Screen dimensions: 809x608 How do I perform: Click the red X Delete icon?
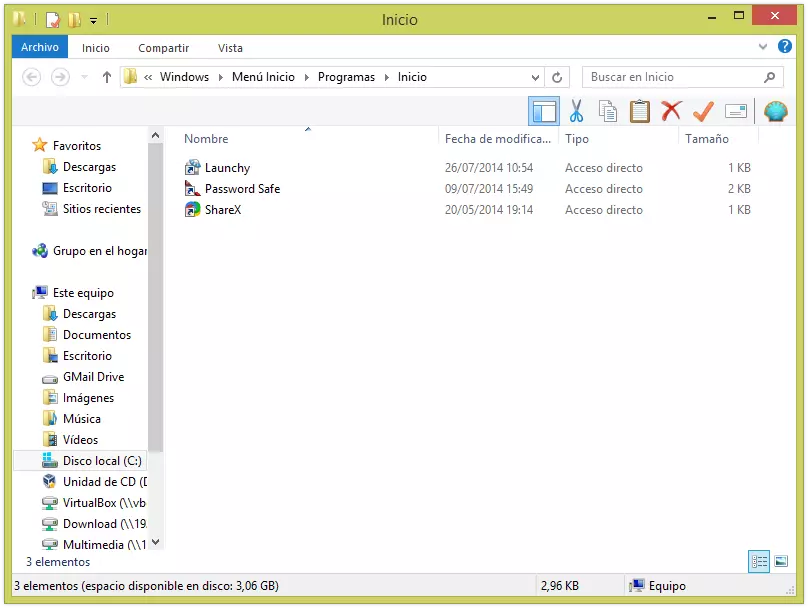[671, 111]
